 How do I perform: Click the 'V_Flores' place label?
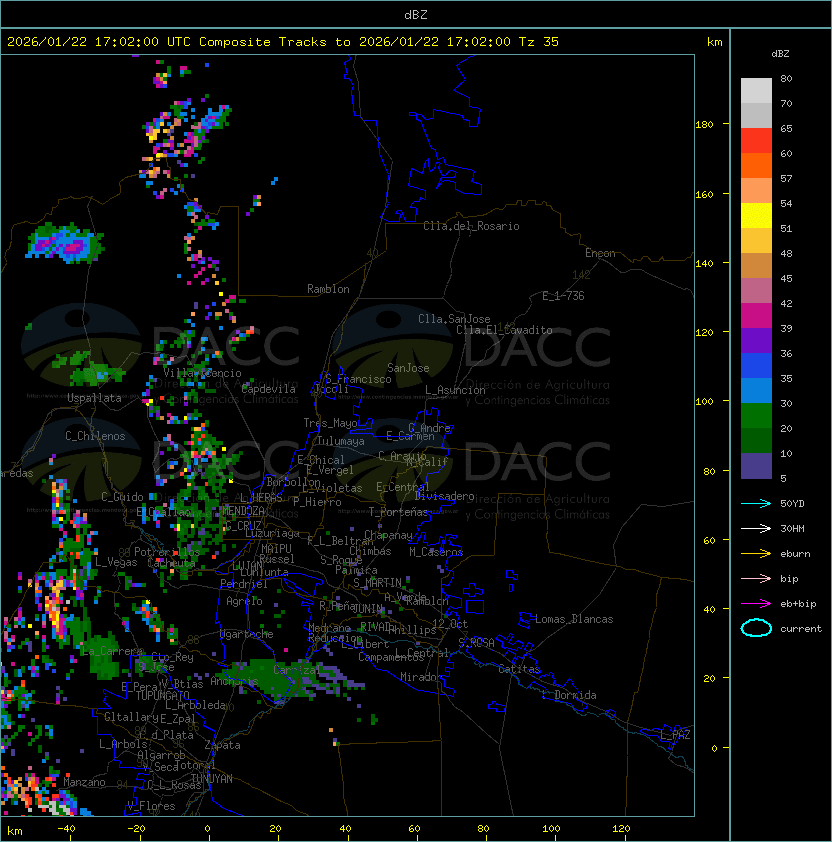[151, 806]
